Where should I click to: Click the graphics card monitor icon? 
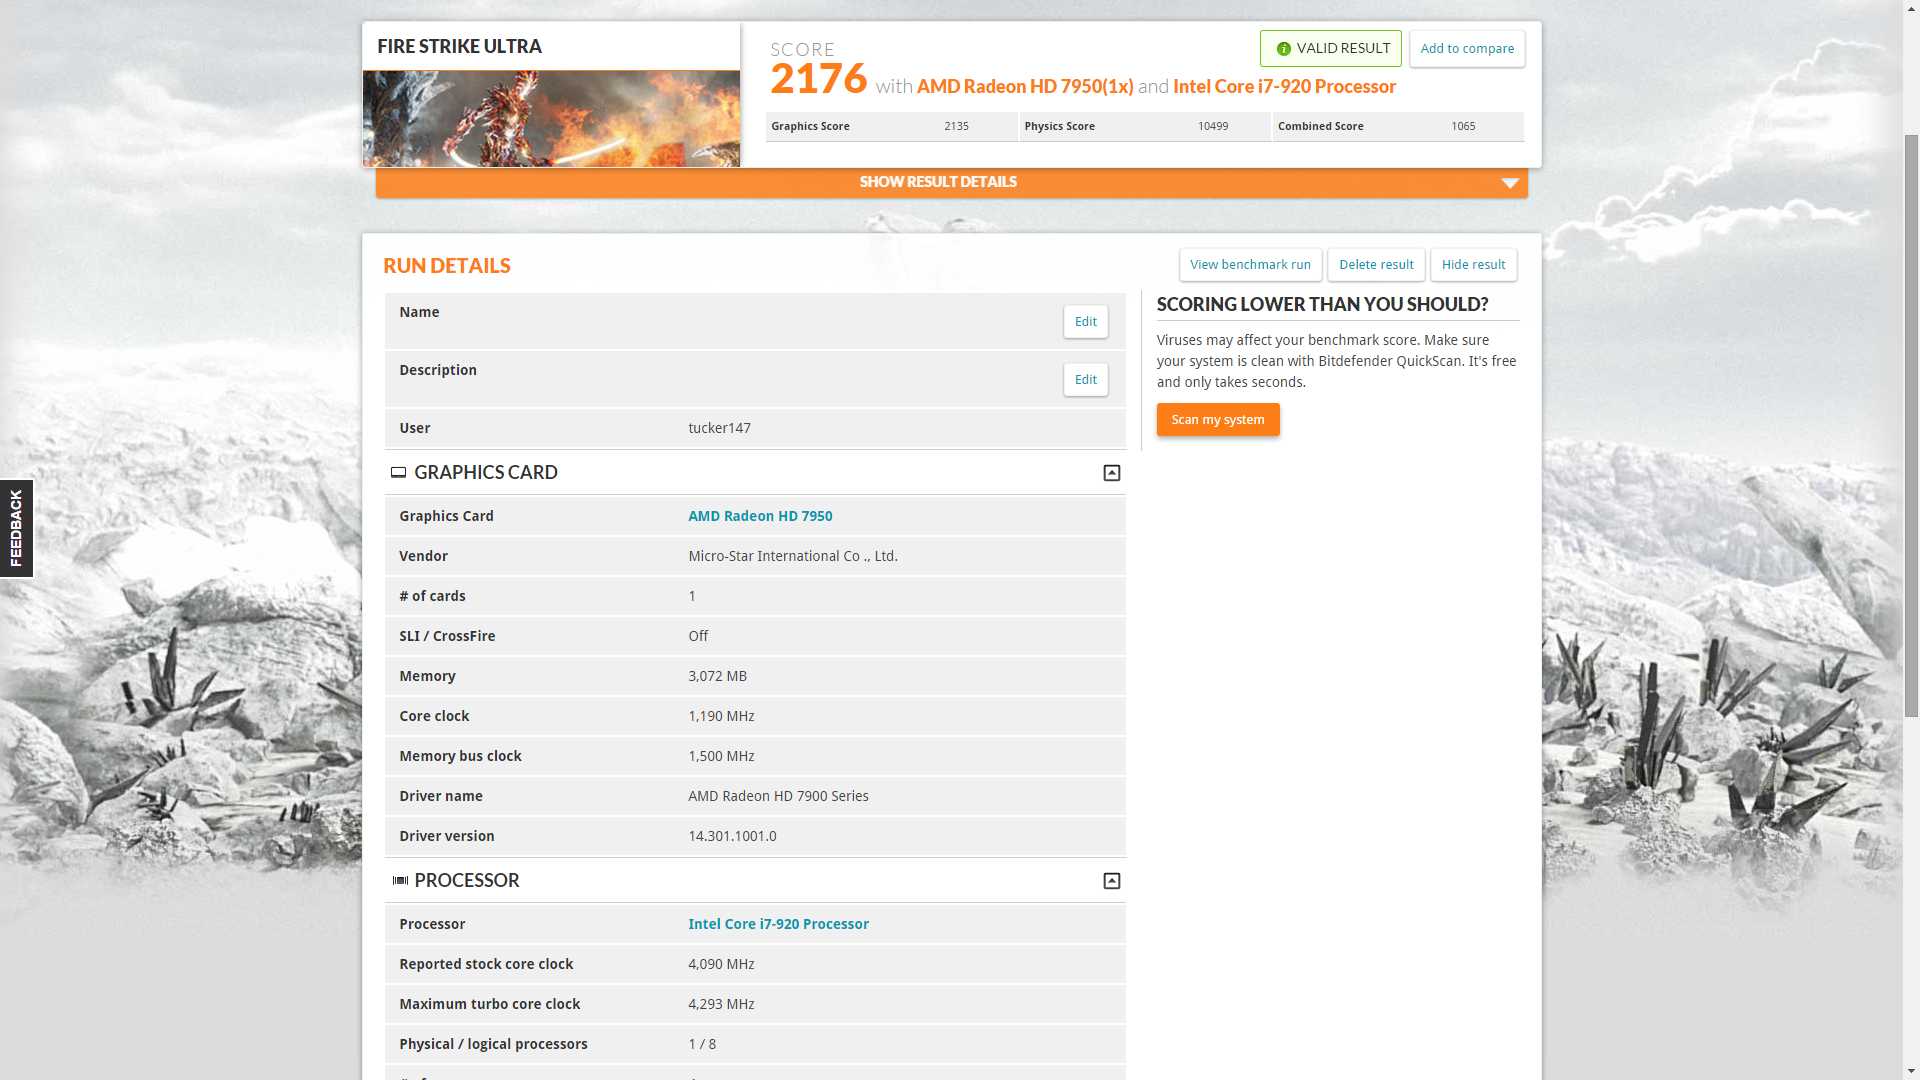click(398, 473)
